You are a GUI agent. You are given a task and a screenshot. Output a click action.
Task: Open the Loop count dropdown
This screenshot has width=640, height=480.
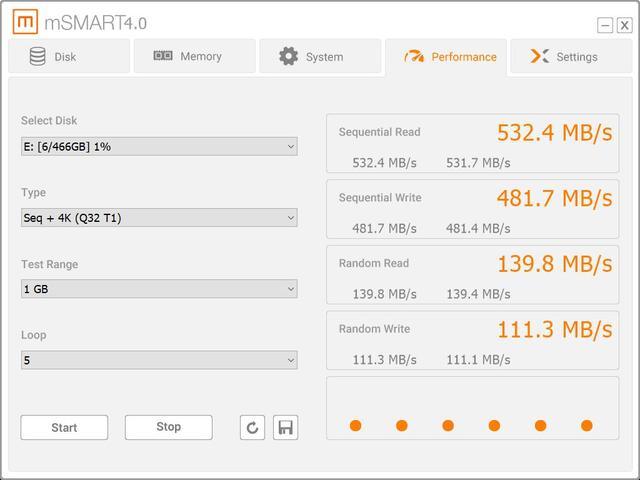(159, 360)
